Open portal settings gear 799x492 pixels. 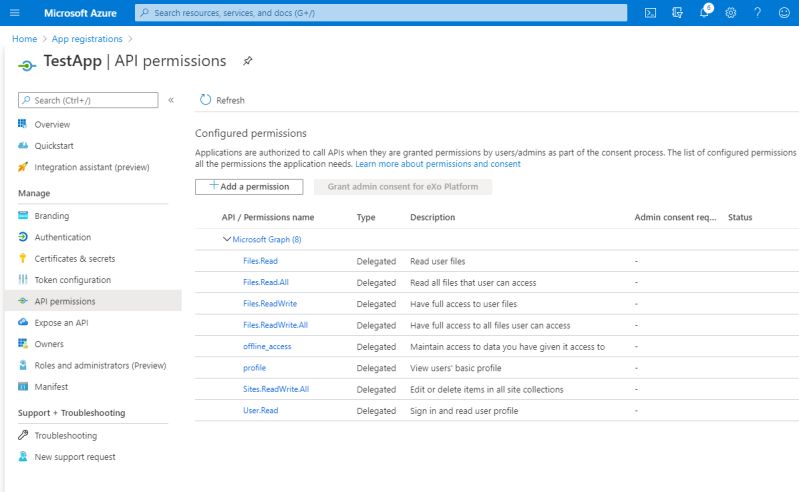click(731, 13)
